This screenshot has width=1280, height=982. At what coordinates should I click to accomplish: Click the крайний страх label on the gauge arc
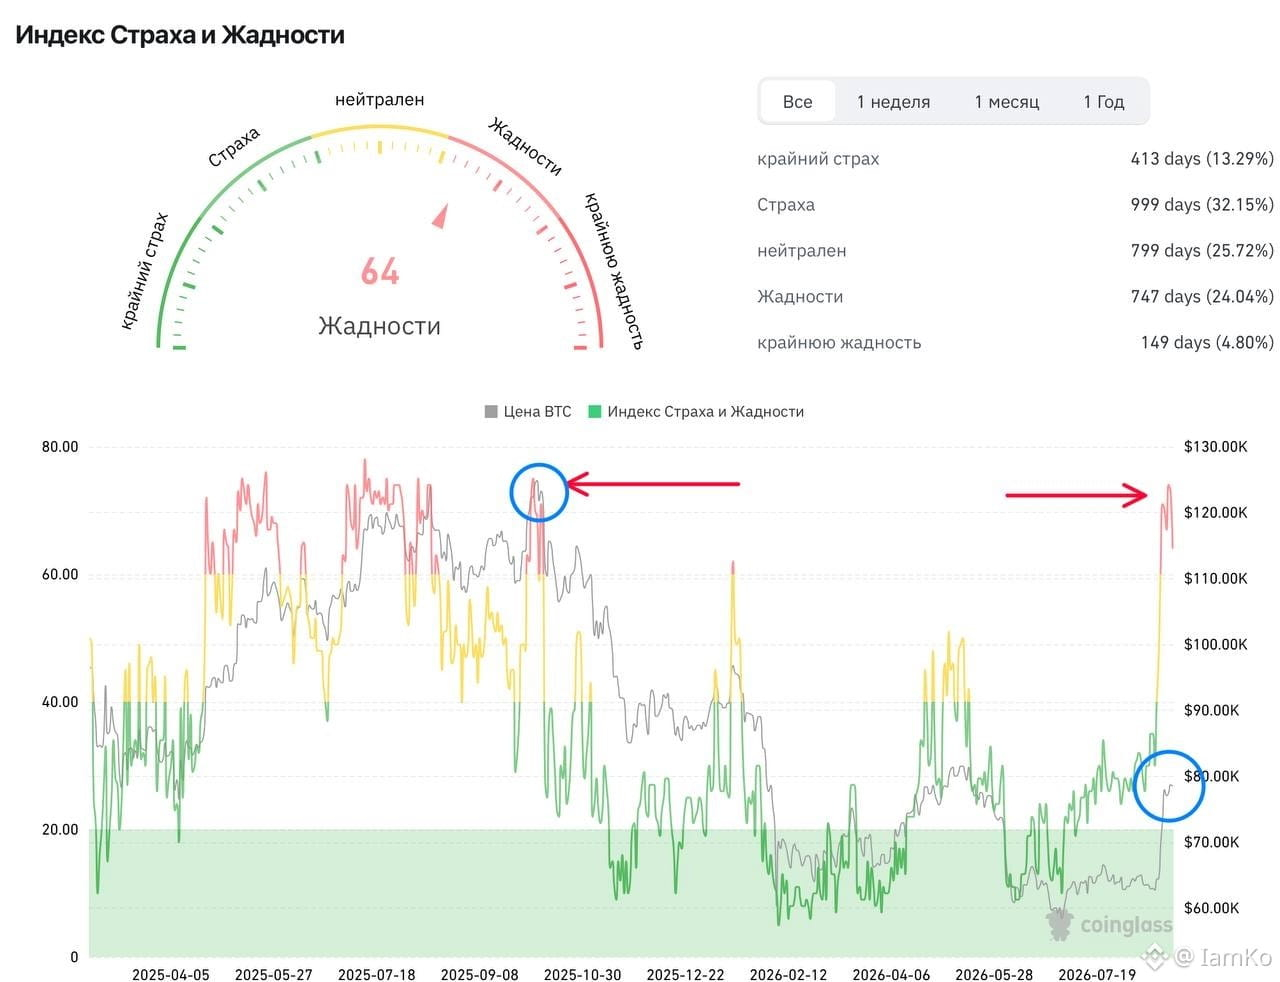coord(145,271)
